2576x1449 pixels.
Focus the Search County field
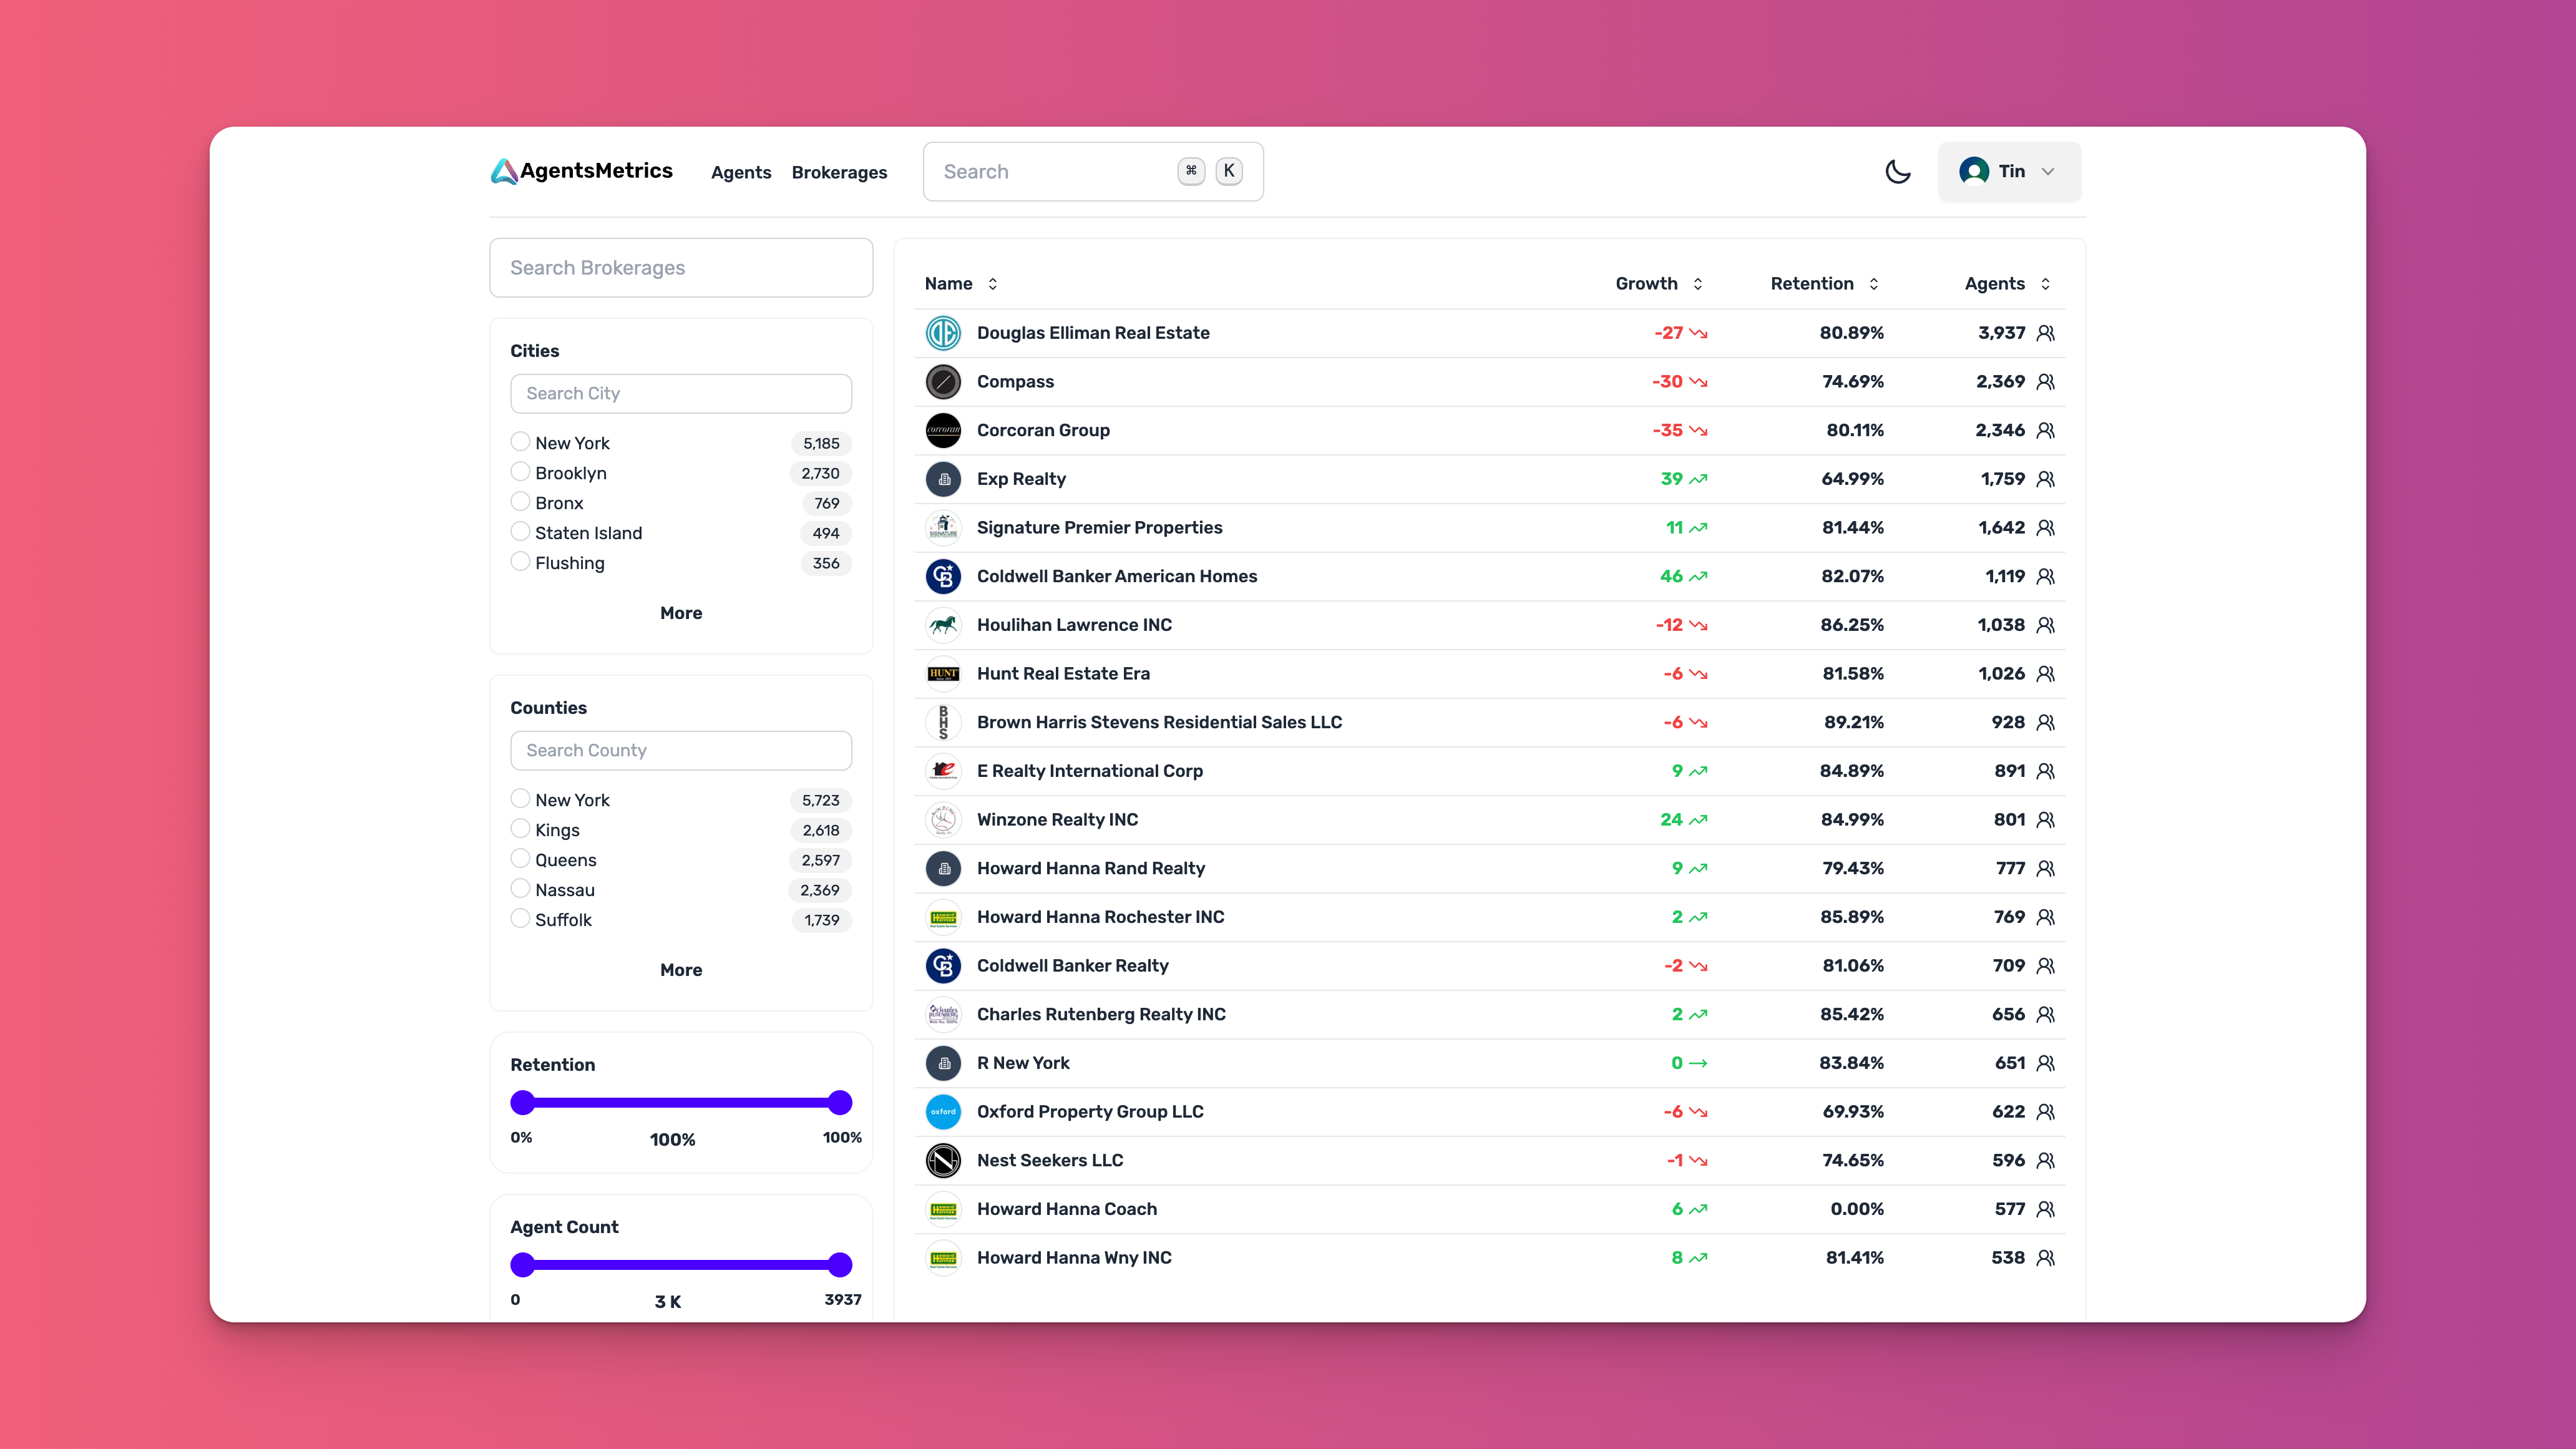pos(681,751)
